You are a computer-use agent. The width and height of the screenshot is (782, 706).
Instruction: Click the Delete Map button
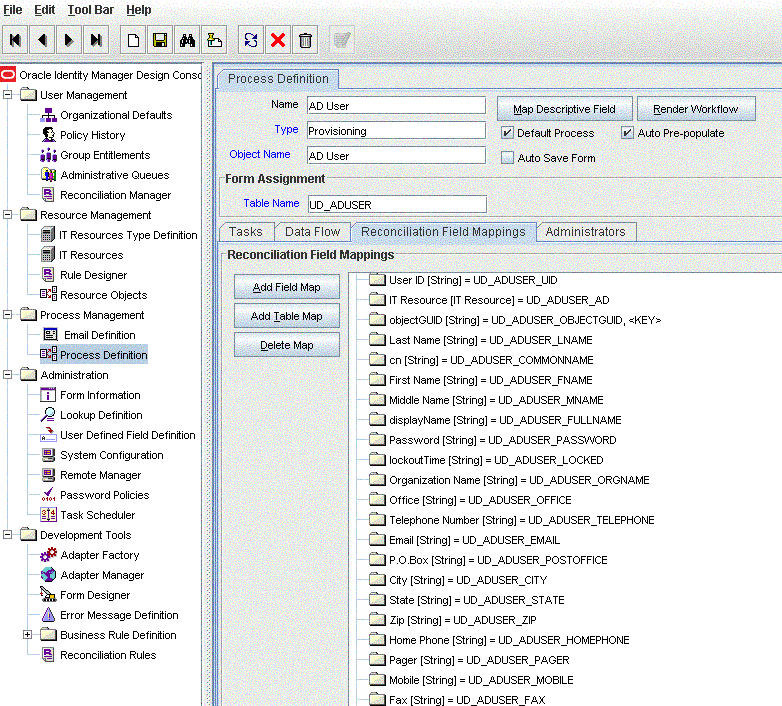[287, 345]
